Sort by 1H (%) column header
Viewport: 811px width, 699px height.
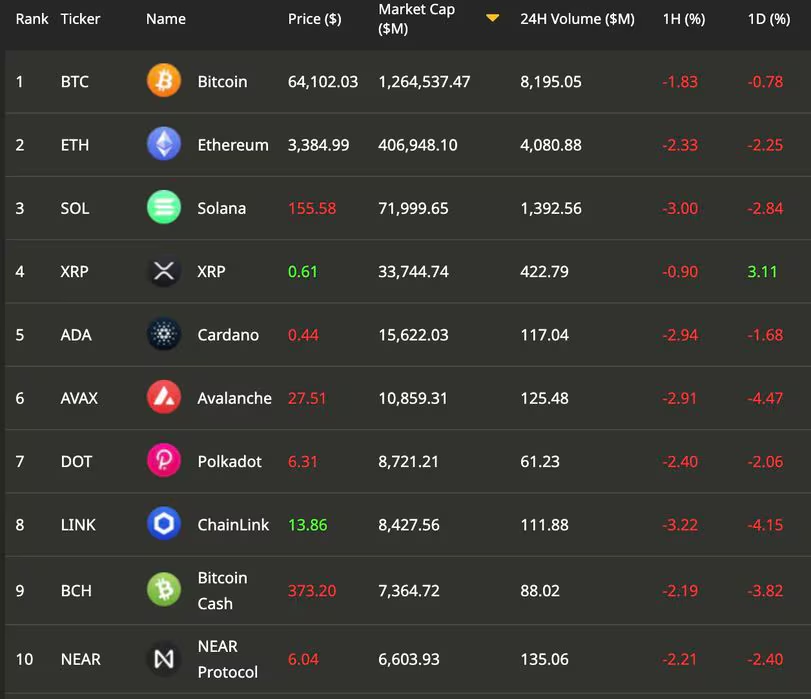tap(684, 19)
